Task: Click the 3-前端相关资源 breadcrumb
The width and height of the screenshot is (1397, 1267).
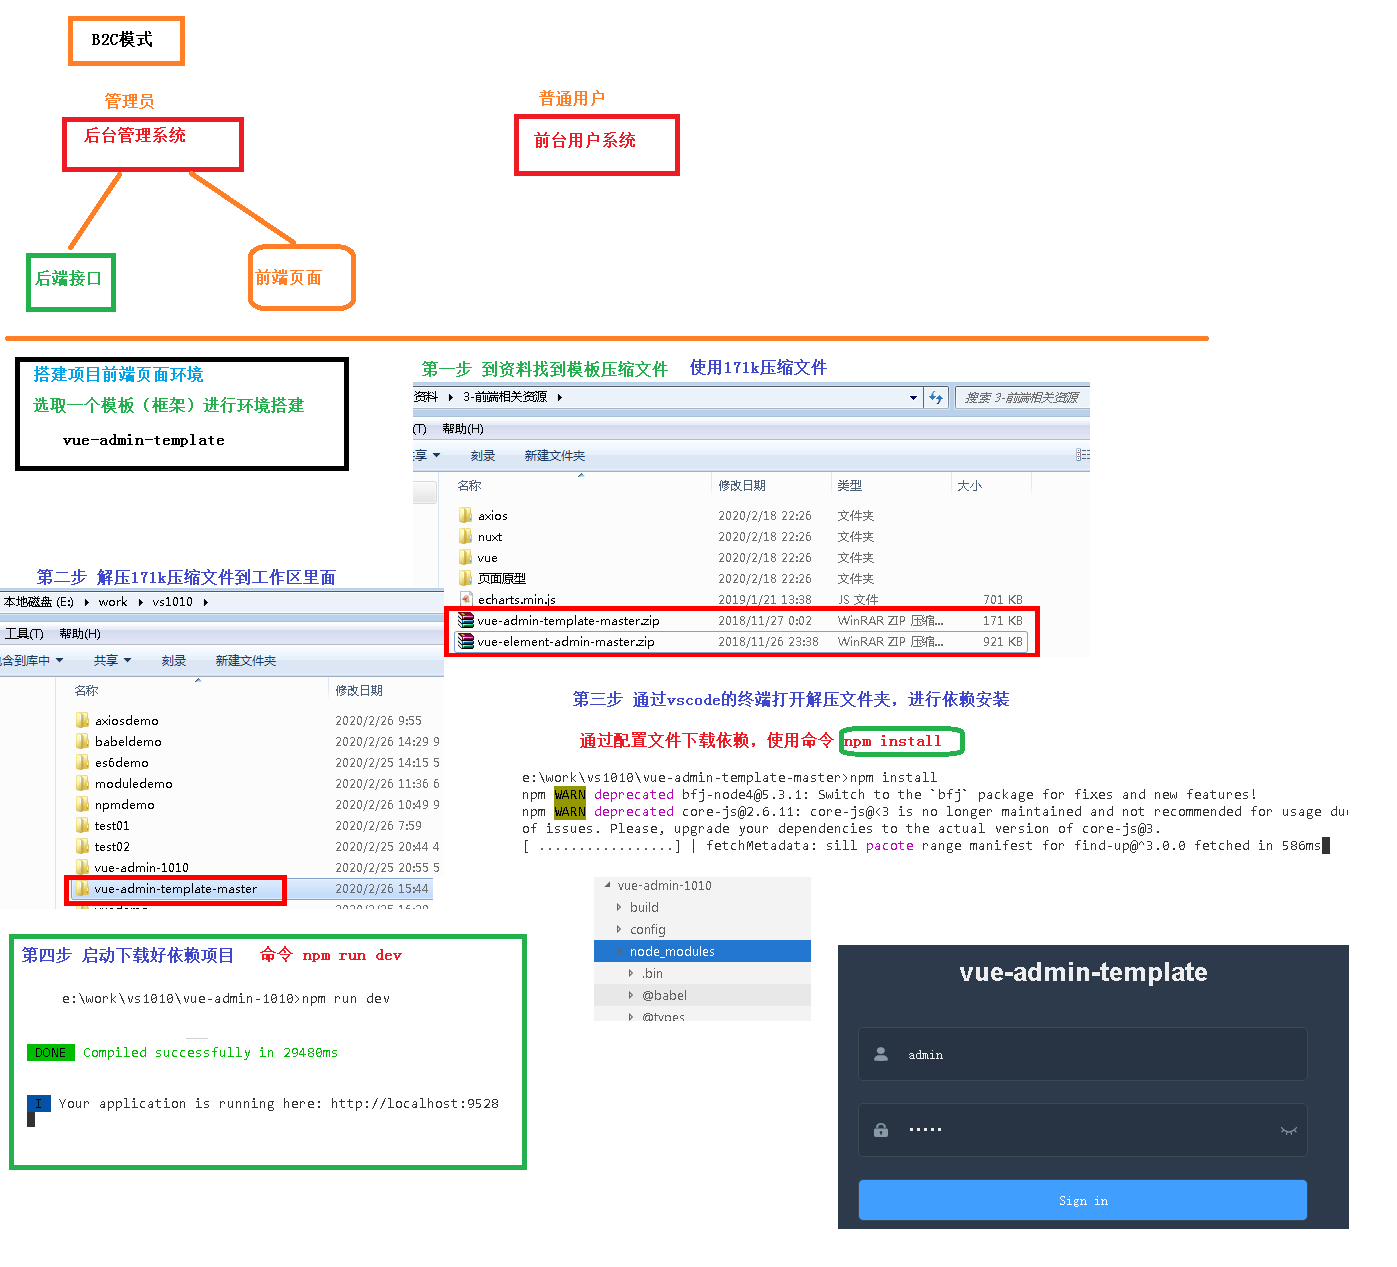Action: [505, 397]
